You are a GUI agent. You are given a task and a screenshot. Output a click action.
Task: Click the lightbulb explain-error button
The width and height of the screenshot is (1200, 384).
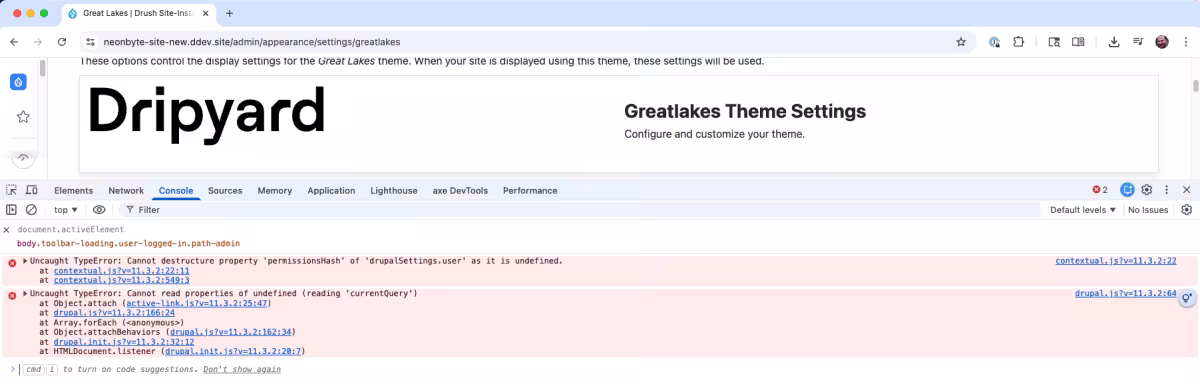point(1187,298)
